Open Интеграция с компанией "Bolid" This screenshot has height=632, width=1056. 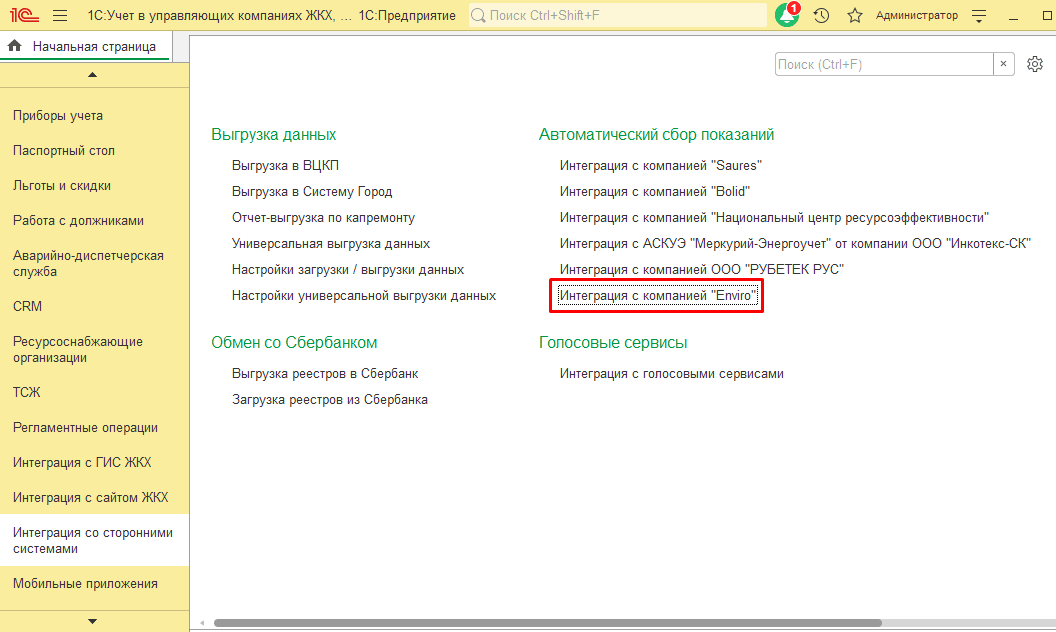click(655, 191)
